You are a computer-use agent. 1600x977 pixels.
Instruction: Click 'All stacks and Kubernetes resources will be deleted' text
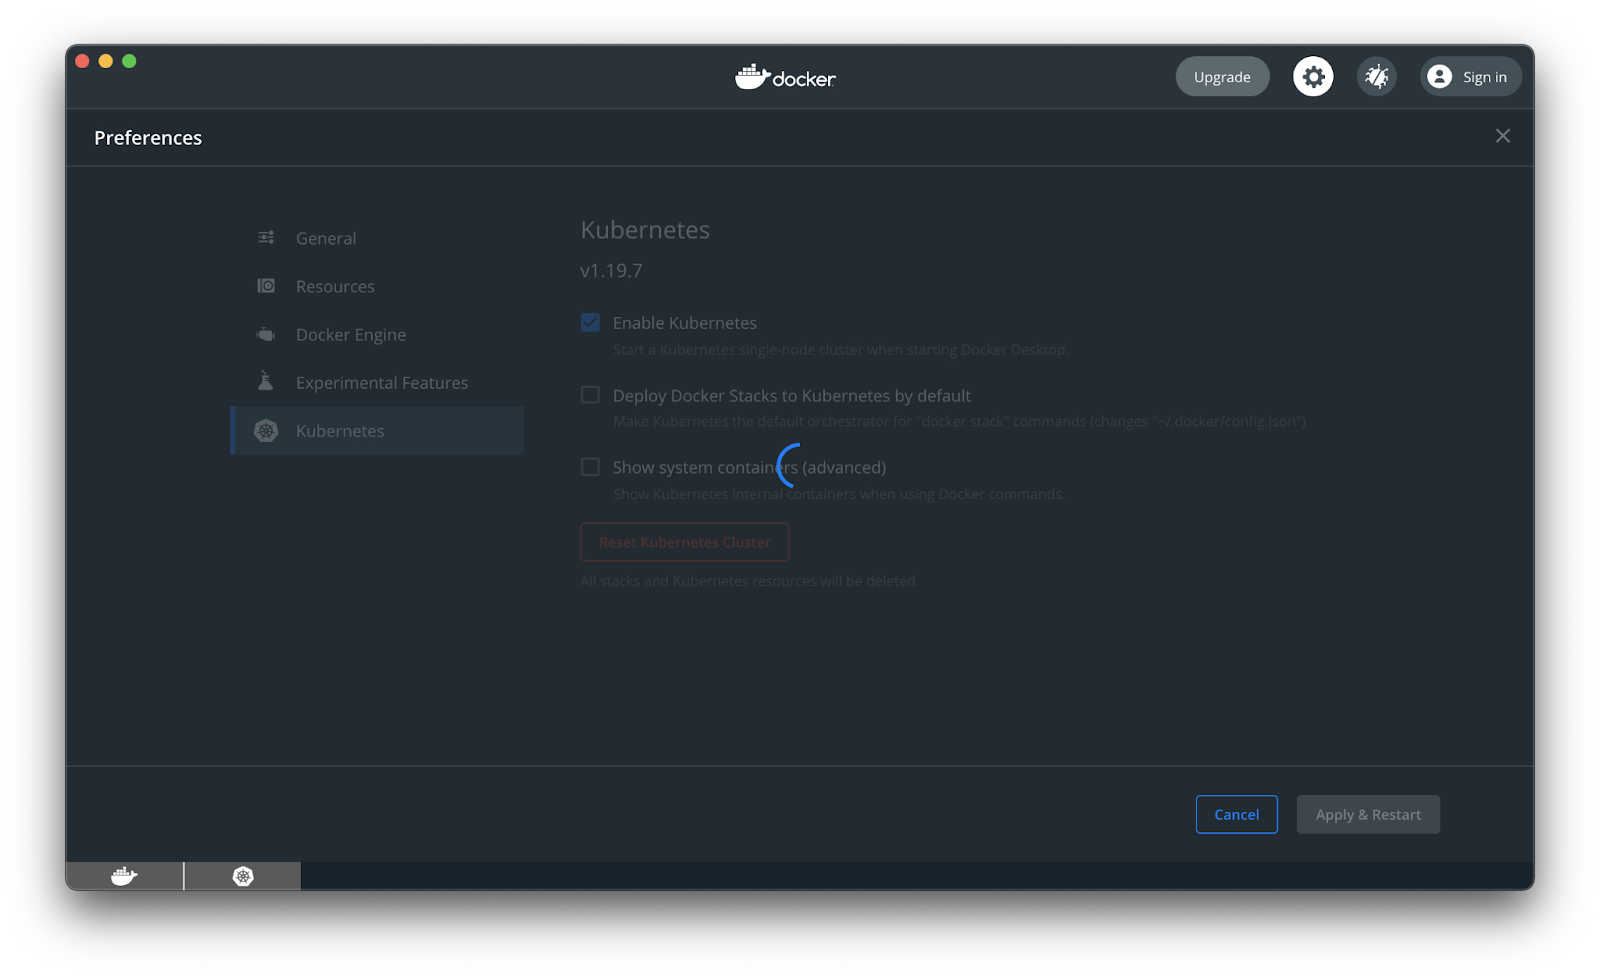click(749, 581)
